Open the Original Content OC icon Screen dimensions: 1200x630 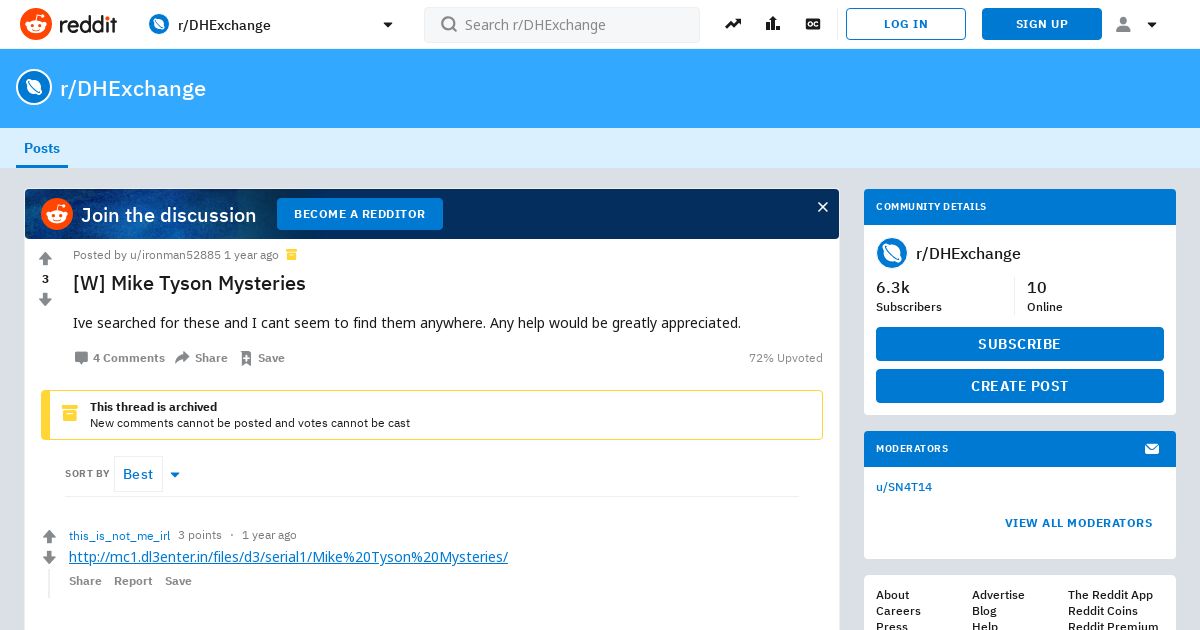click(x=813, y=24)
